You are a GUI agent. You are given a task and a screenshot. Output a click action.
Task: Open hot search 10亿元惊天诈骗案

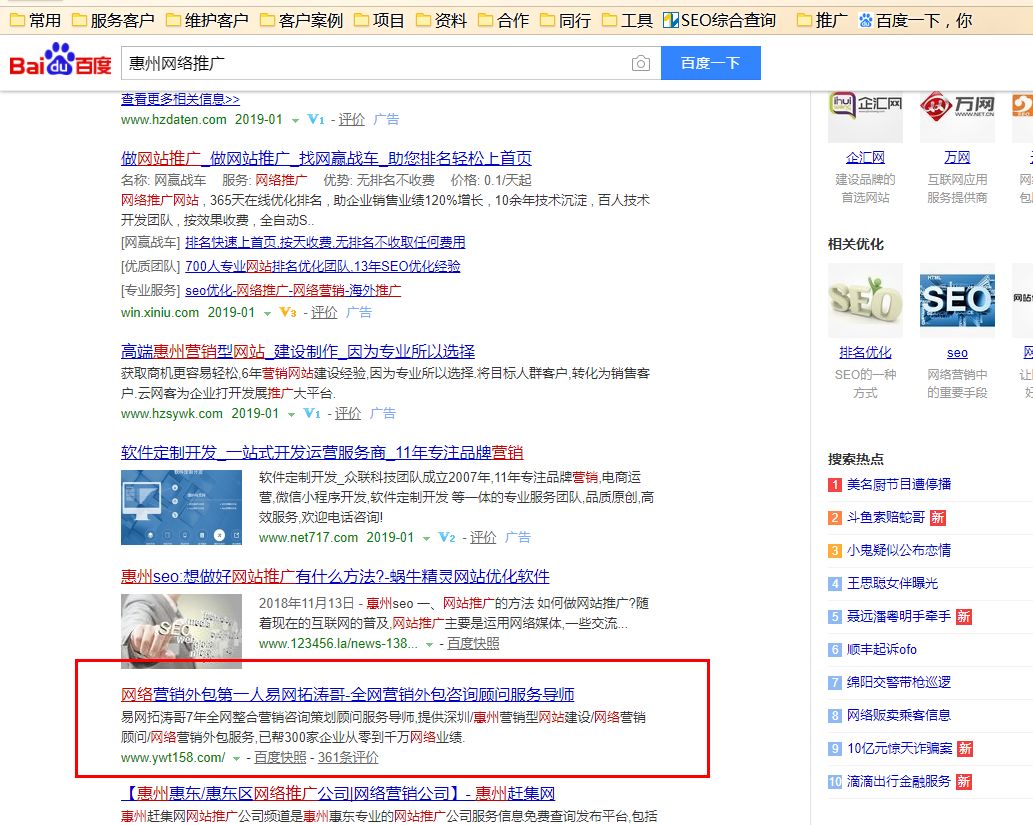900,749
